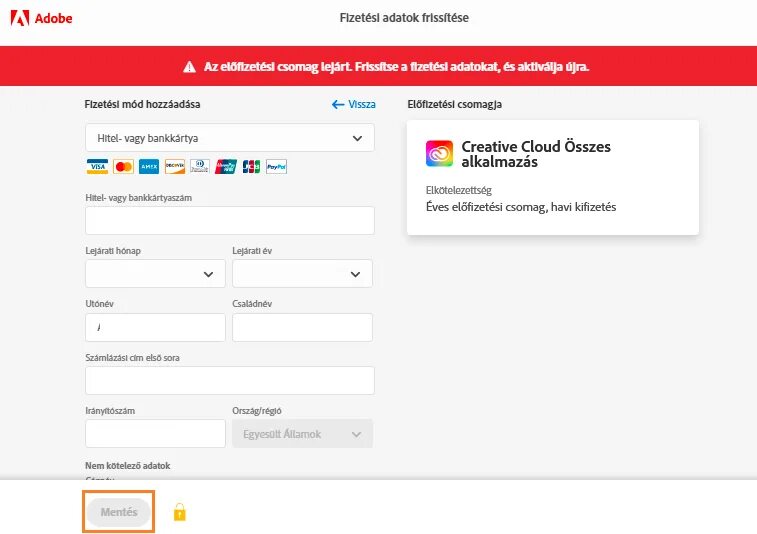The width and height of the screenshot is (757, 534).
Task: Open the Ország/régió Egyesült Államok dropdown
Action: [x=302, y=434]
